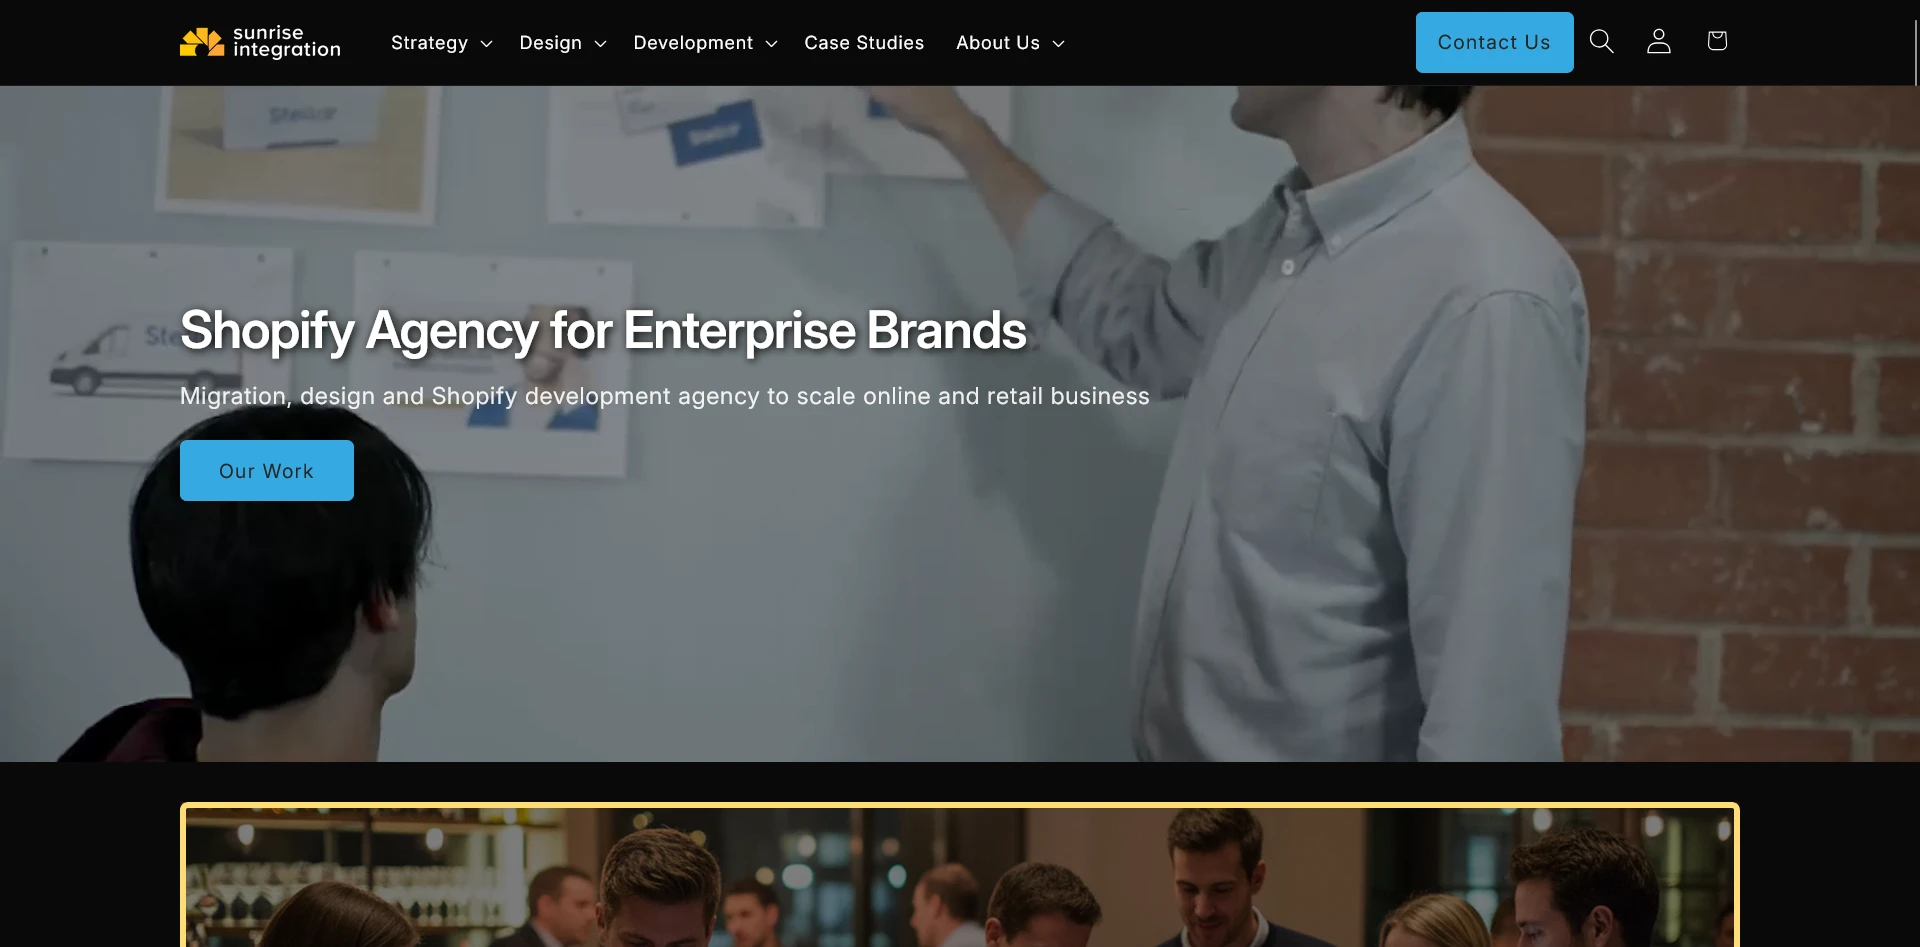Expand the About Us dropdown chevron

coord(1058,44)
